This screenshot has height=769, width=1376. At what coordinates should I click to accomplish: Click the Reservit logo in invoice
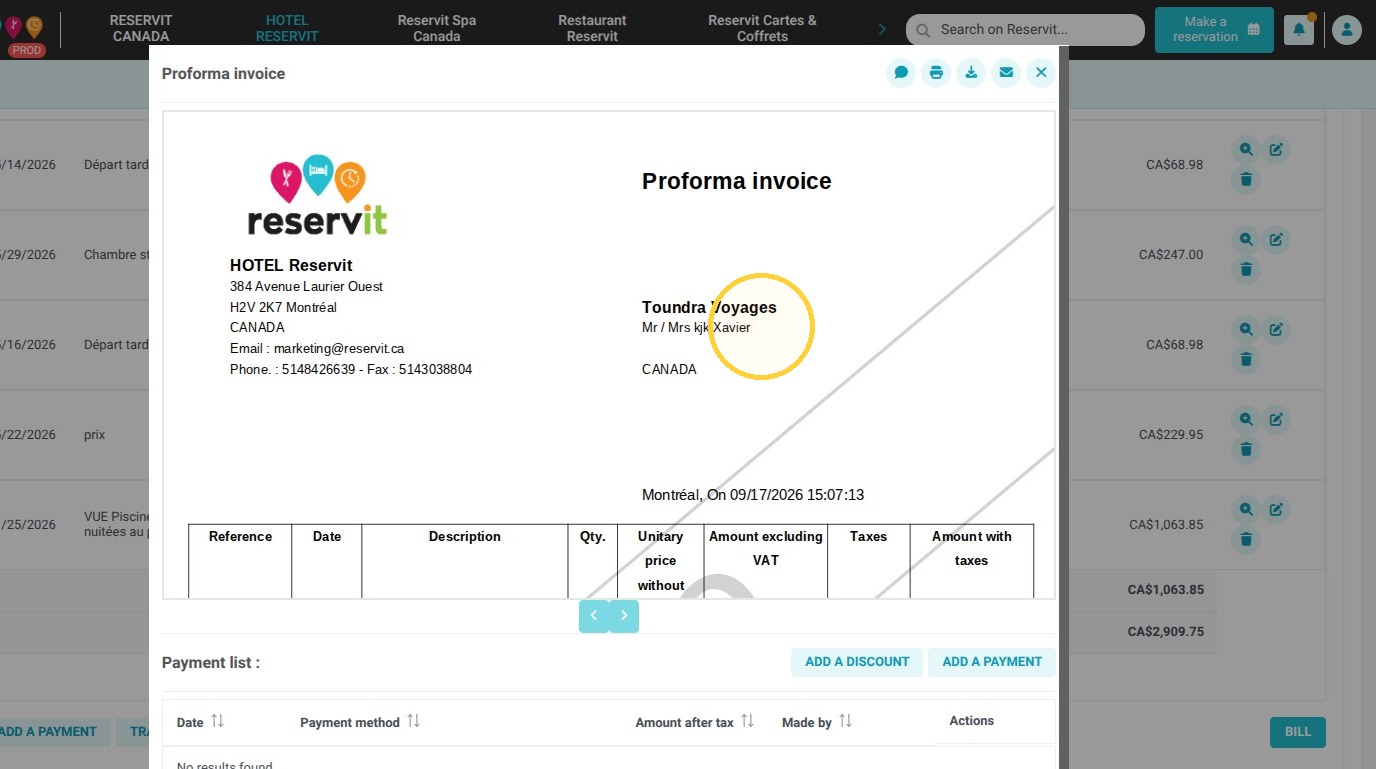(x=318, y=196)
